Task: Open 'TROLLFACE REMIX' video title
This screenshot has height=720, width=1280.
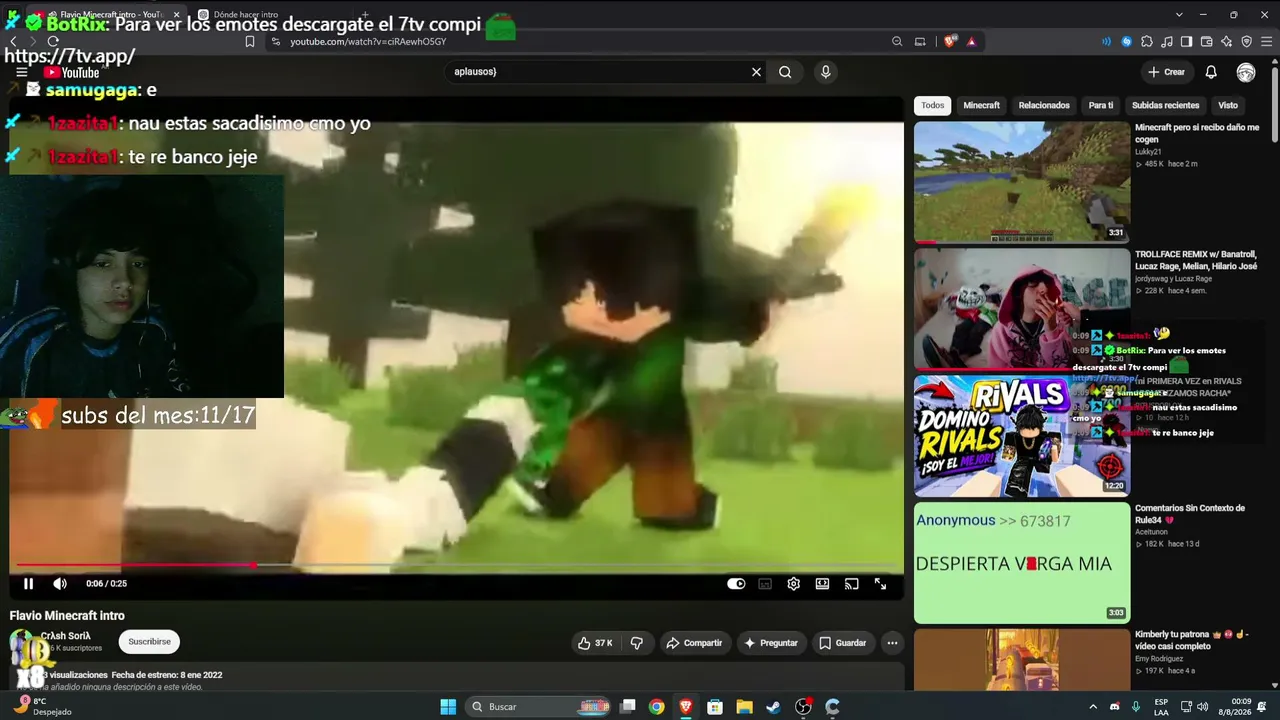Action: coord(1196,260)
